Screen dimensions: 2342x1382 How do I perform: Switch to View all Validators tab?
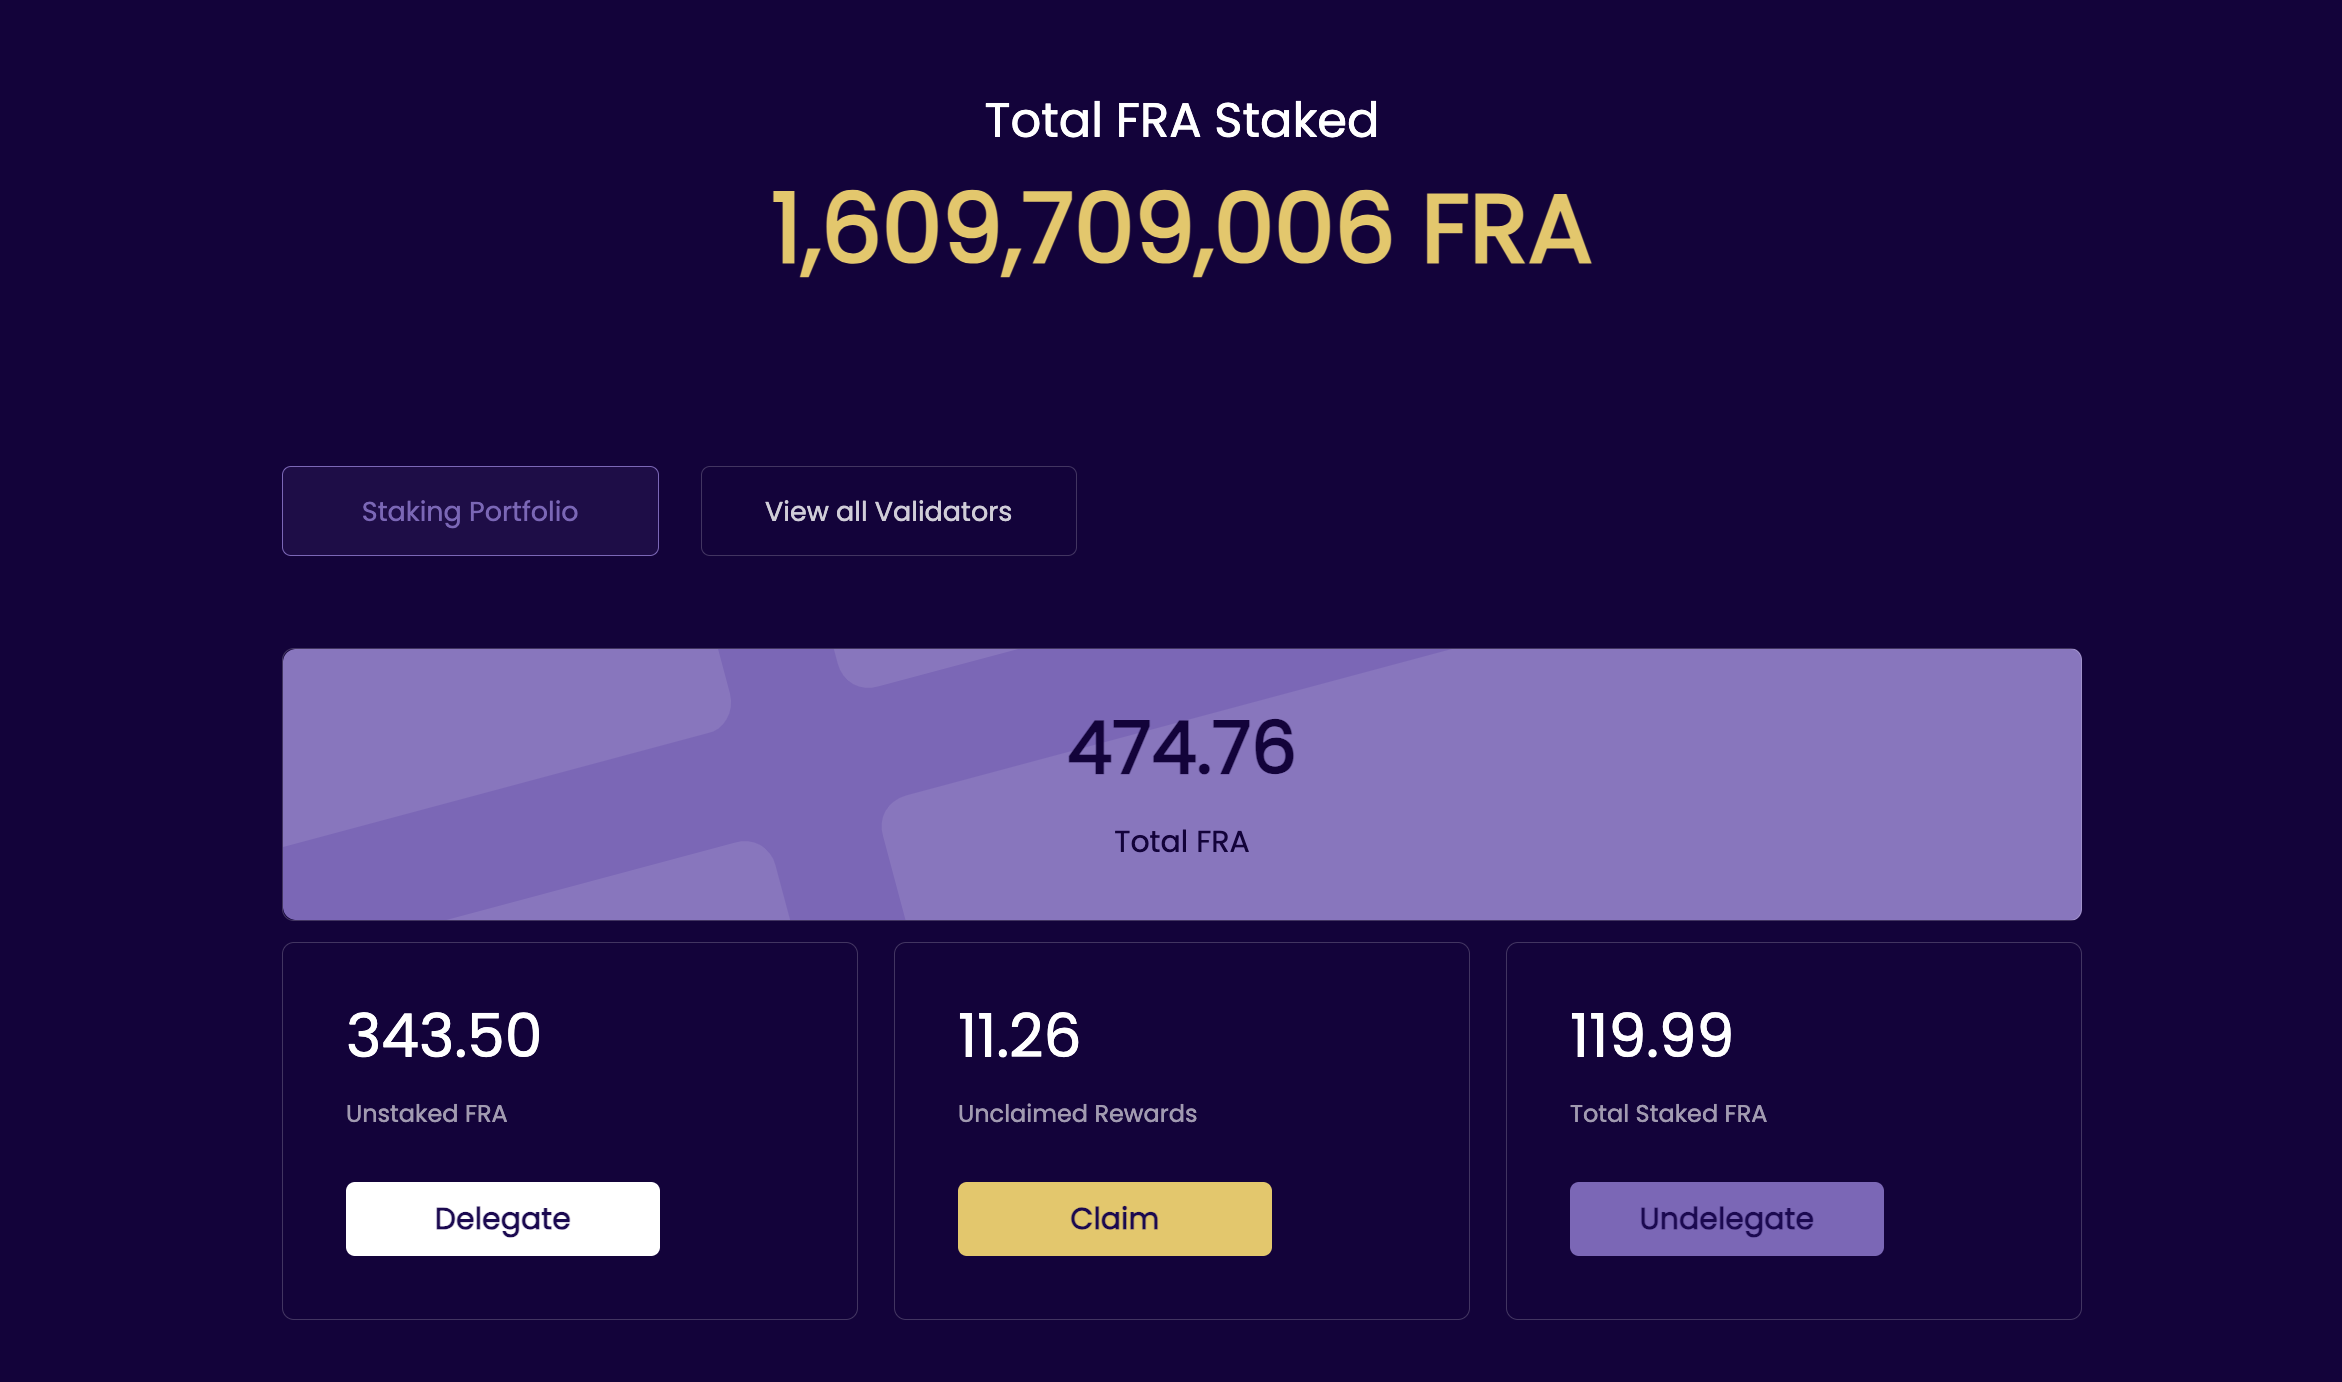888,511
